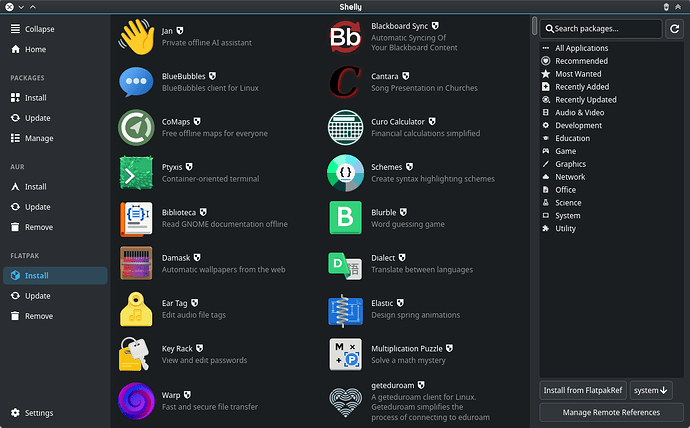Viewport: 690px width, 428px height.
Task: Filter by Game category
Action: [x=611, y=151]
